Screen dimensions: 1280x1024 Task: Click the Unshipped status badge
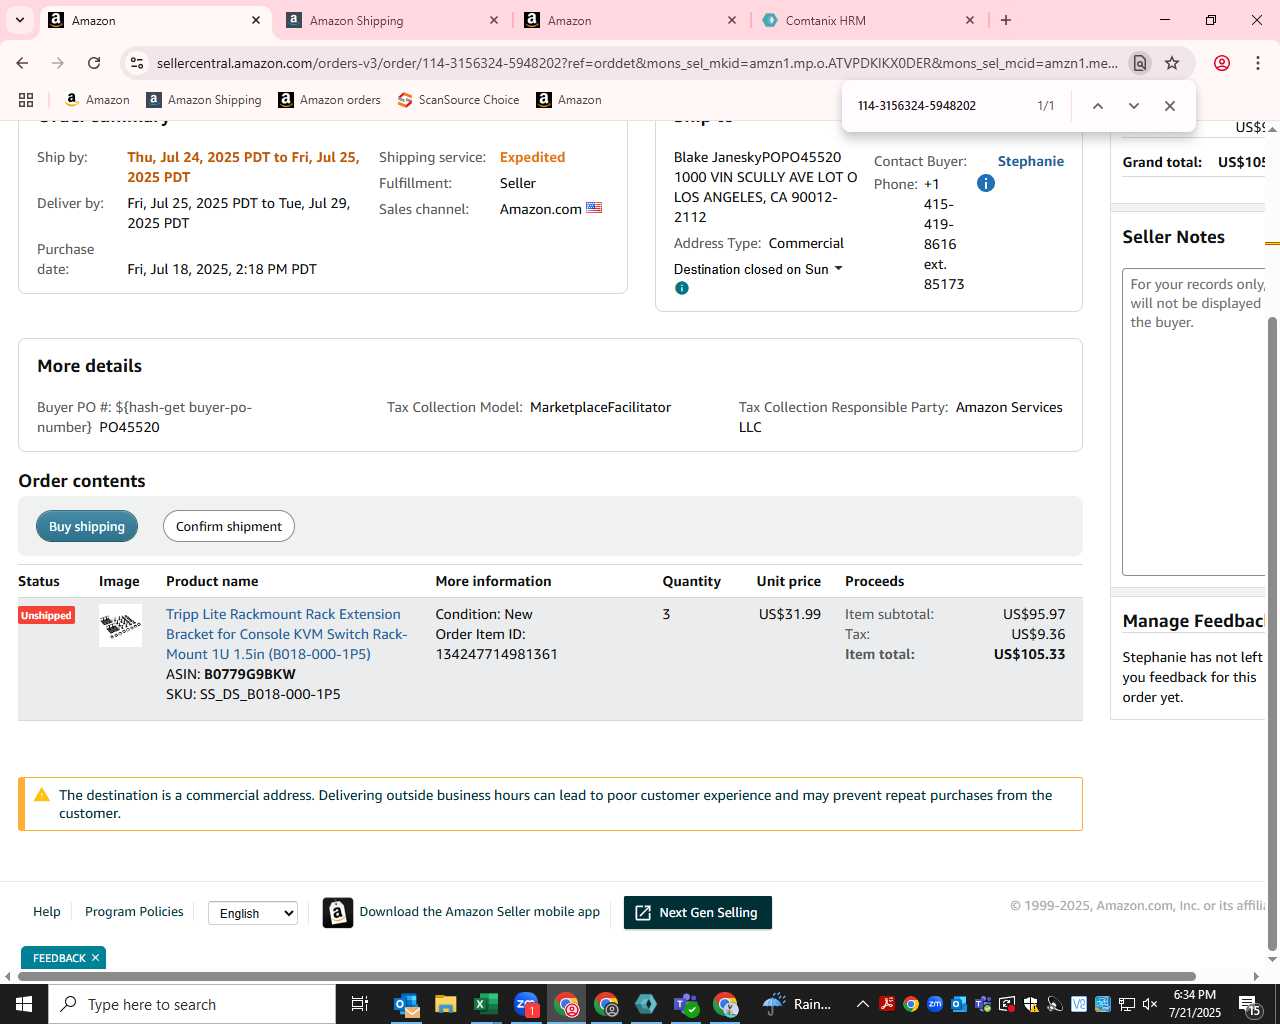pyautogui.click(x=46, y=615)
